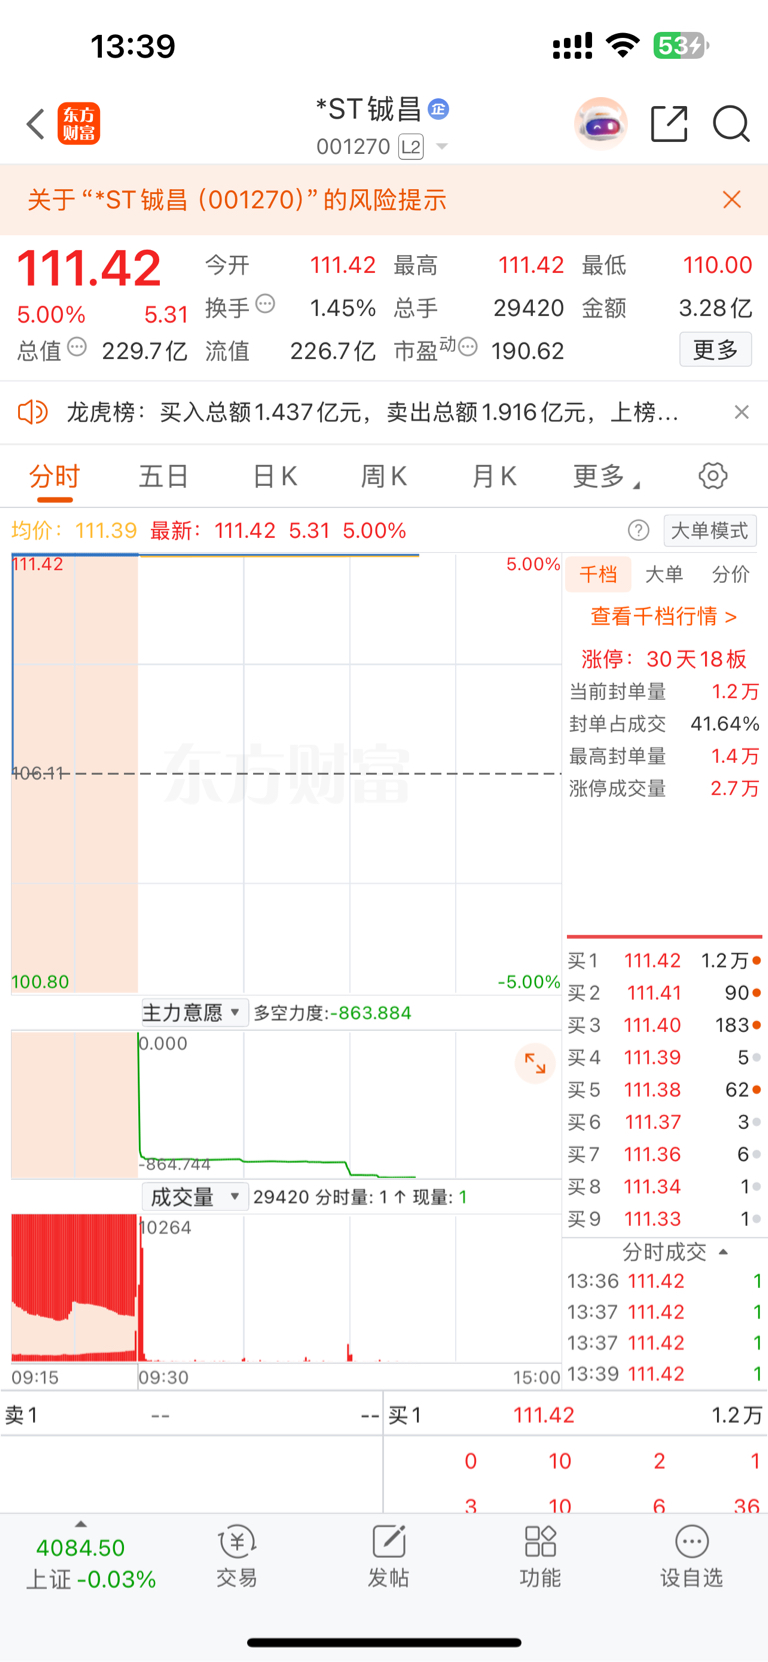Tap the back arrow icon
This screenshot has width=768, height=1662.
(x=36, y=124)
